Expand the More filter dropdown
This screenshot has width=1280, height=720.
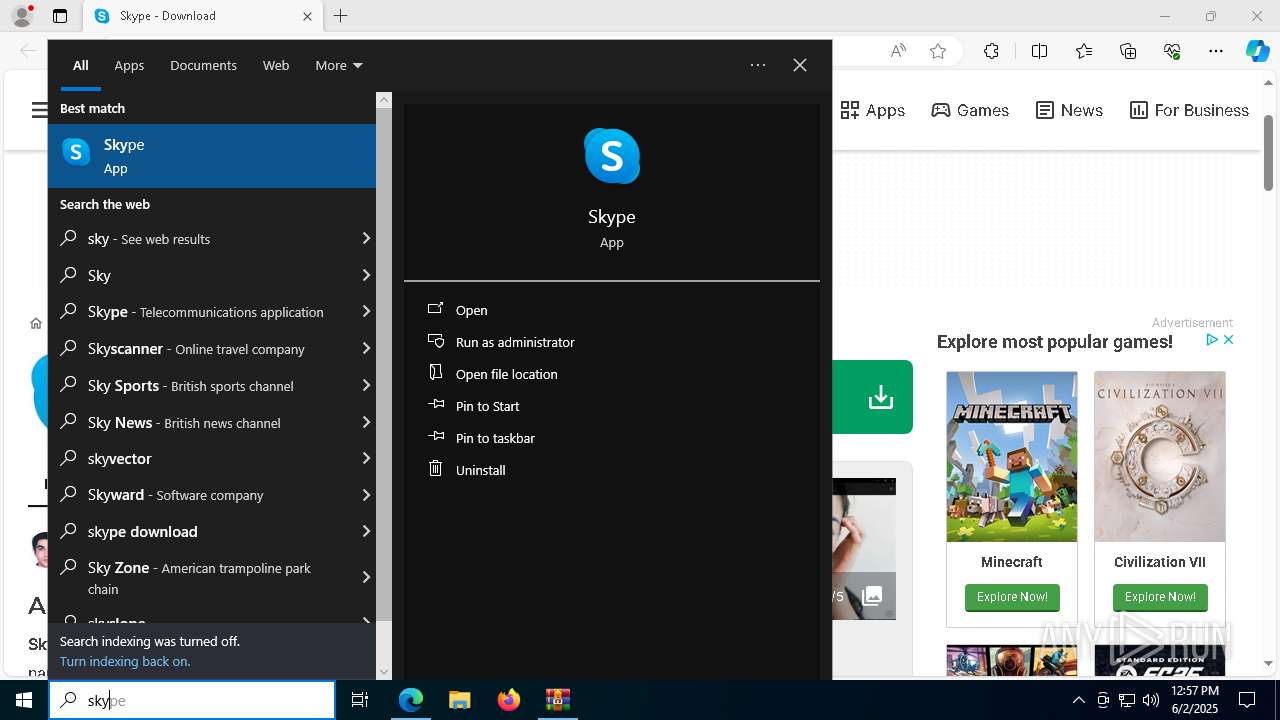339,65
